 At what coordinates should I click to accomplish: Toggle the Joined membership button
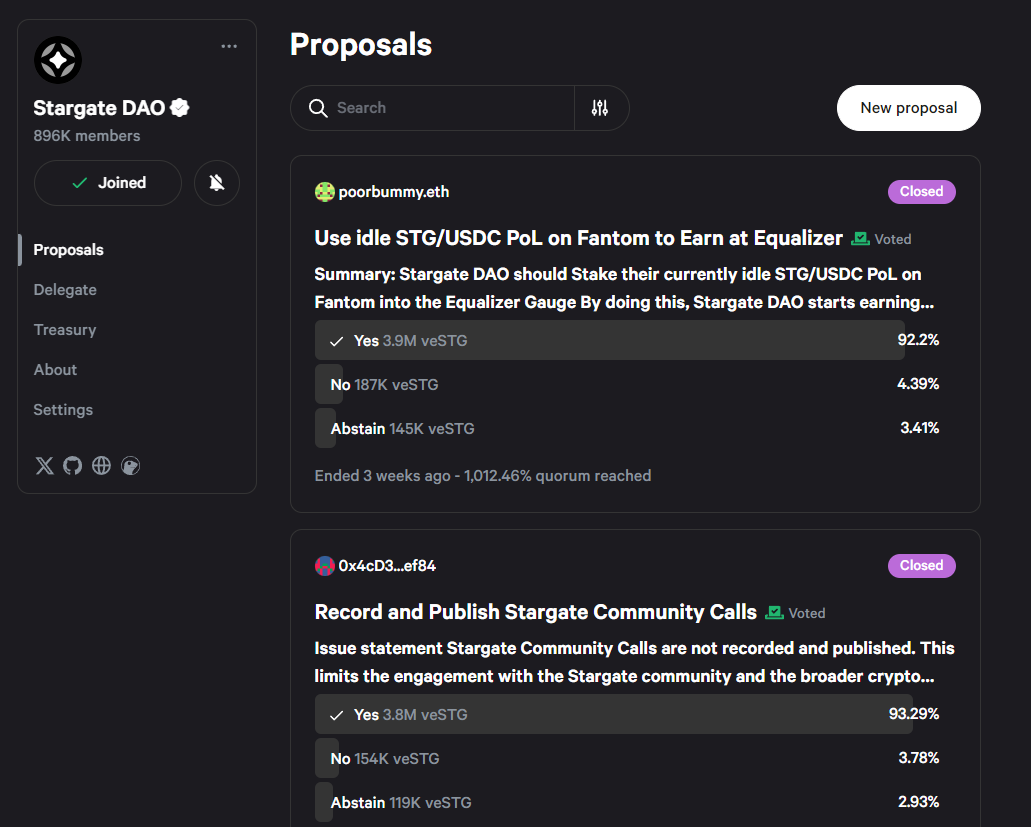pyautogui.click(x=108, y=183)
